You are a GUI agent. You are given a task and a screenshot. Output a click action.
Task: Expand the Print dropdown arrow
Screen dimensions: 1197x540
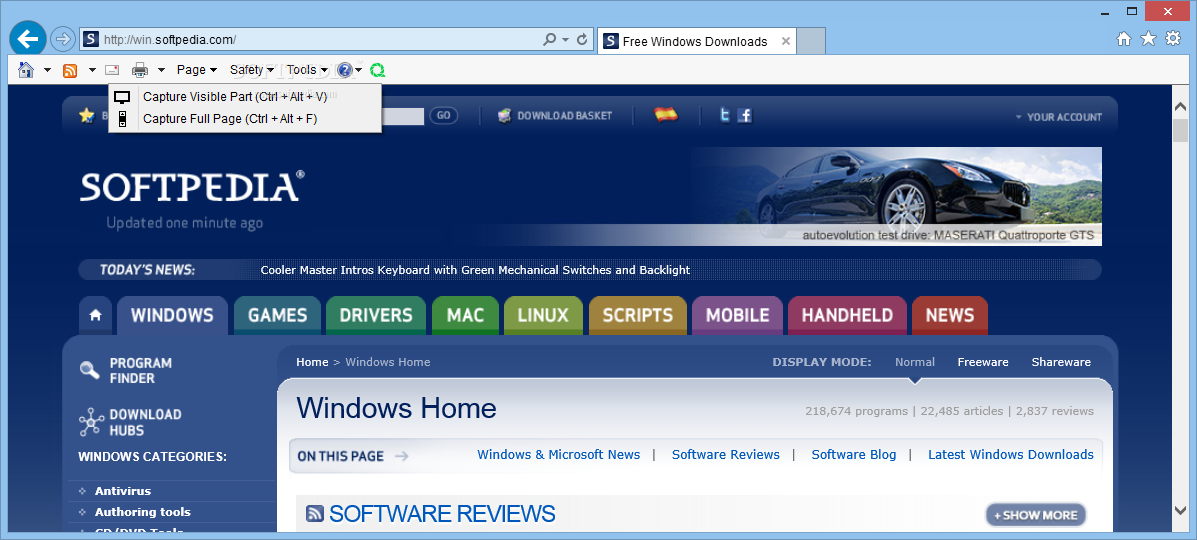point(162,70)
